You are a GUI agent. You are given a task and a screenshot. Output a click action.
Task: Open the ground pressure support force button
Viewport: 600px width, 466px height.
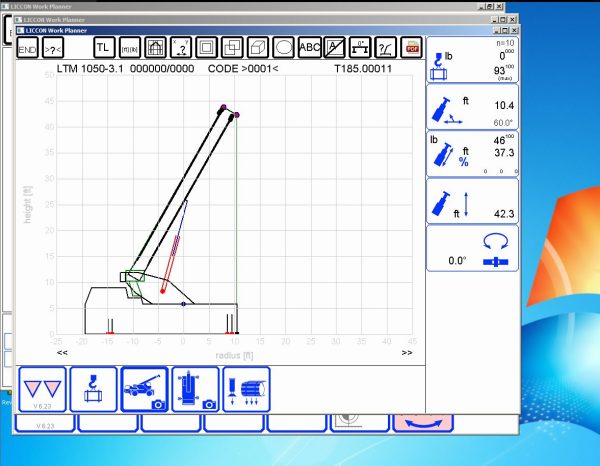point(246,389)
